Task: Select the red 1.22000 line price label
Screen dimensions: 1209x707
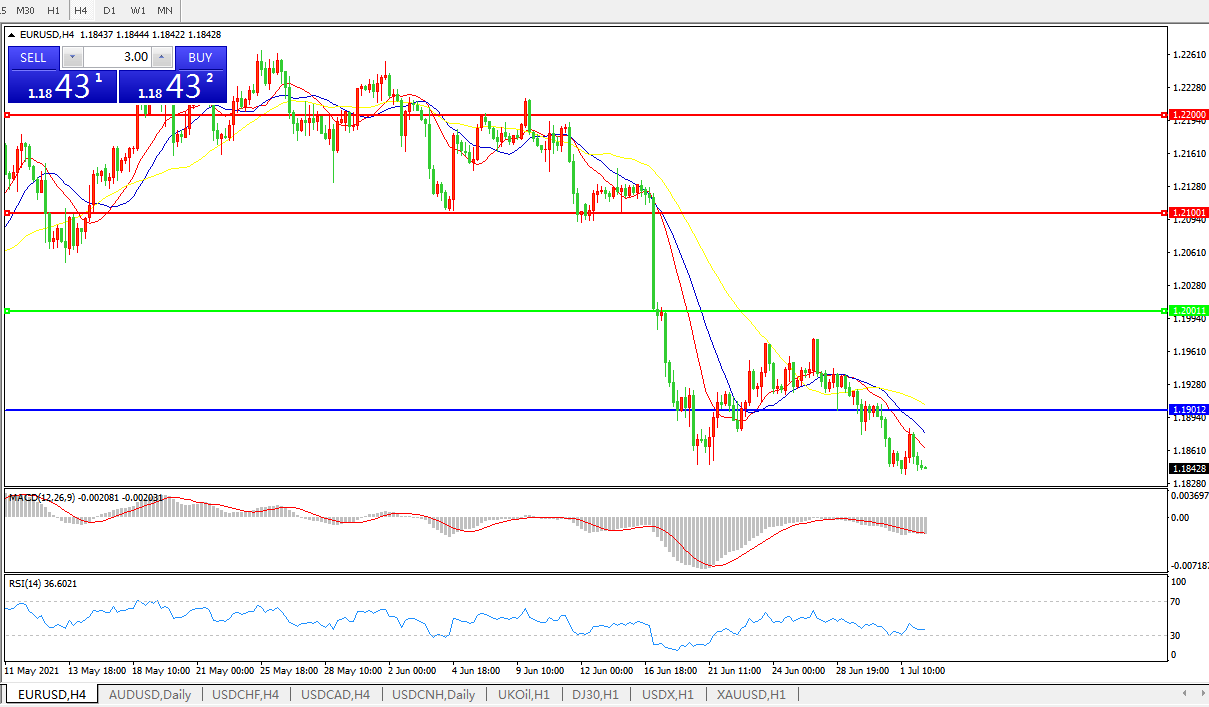Action: coord(1189,115)
